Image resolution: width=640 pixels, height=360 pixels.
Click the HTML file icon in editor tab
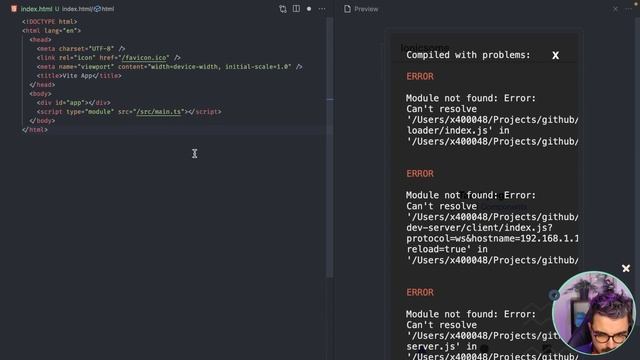pos(14,9)
